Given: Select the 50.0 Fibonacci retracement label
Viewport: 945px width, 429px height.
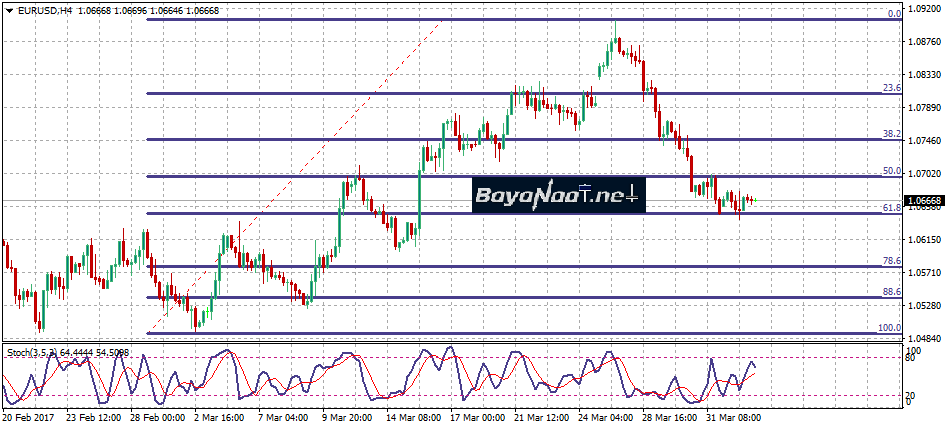Looking at the screenshot, I should [892, 171].
